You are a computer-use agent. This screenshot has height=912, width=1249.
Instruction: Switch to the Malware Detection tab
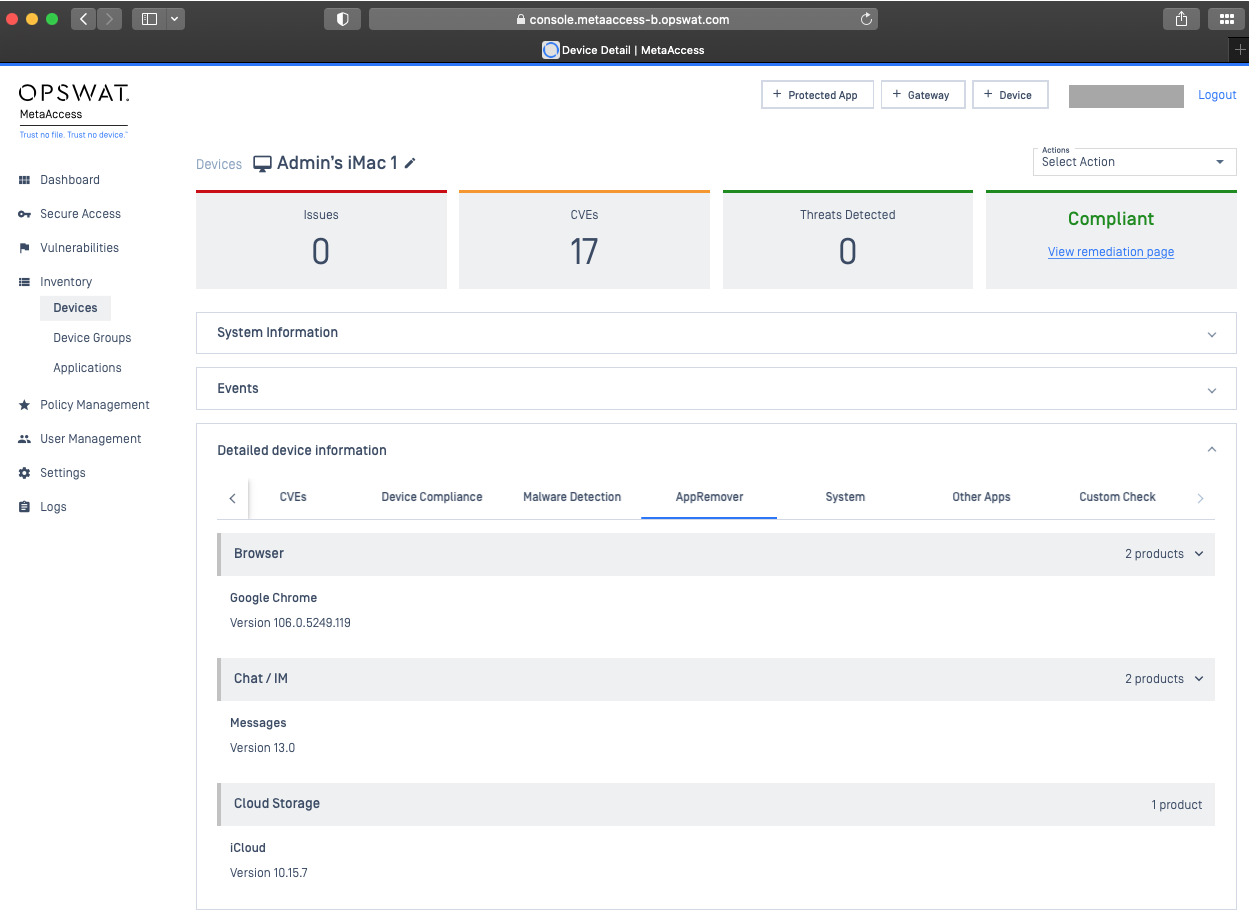coord(572,497)
